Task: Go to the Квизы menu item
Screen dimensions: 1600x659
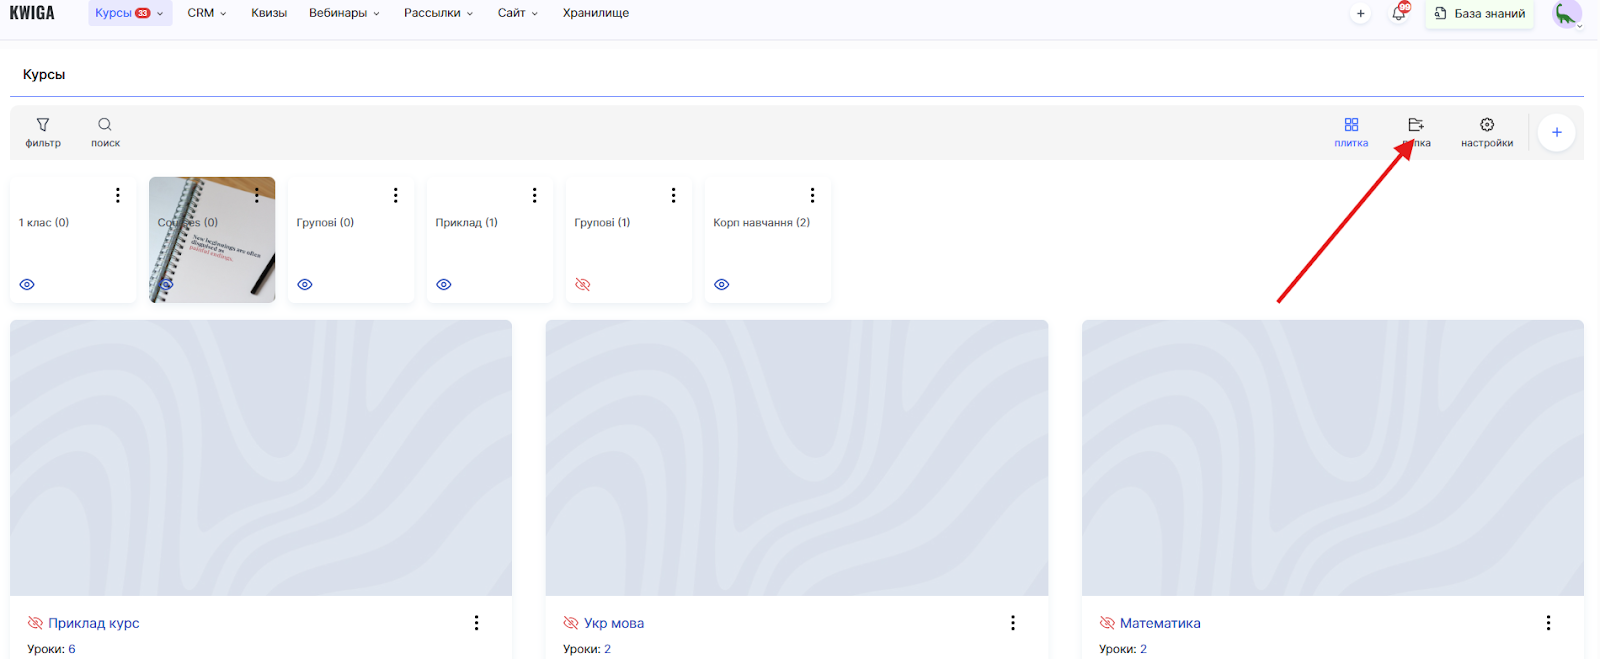Action: (x=269, y=13)
